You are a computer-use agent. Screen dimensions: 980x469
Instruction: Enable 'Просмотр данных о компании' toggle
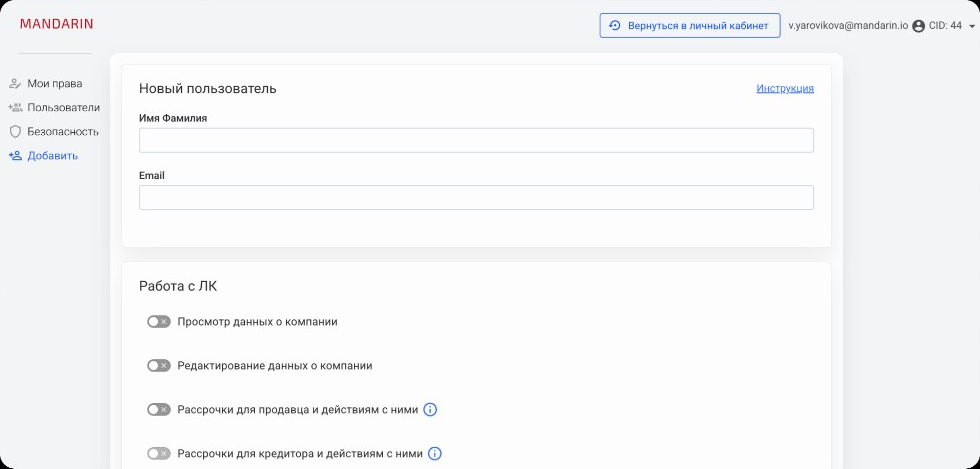159,322
